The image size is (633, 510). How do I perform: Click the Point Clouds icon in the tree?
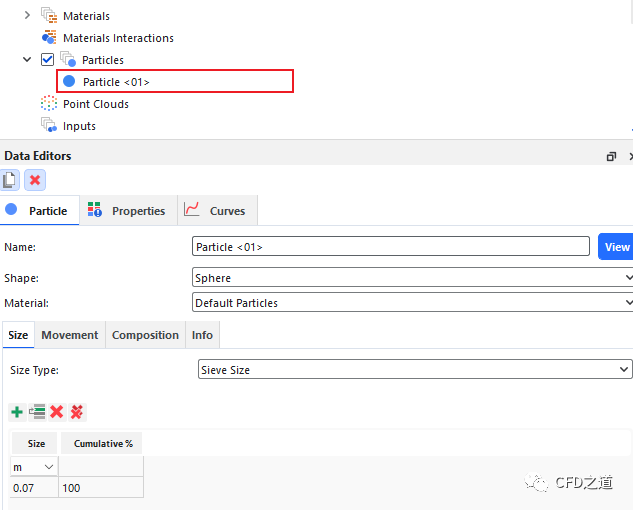coord(48,104)
